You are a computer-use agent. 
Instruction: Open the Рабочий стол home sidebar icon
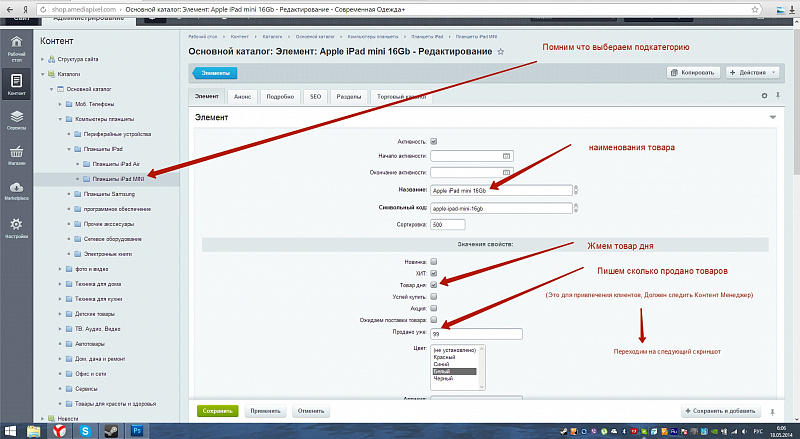[x=16, y=49]
